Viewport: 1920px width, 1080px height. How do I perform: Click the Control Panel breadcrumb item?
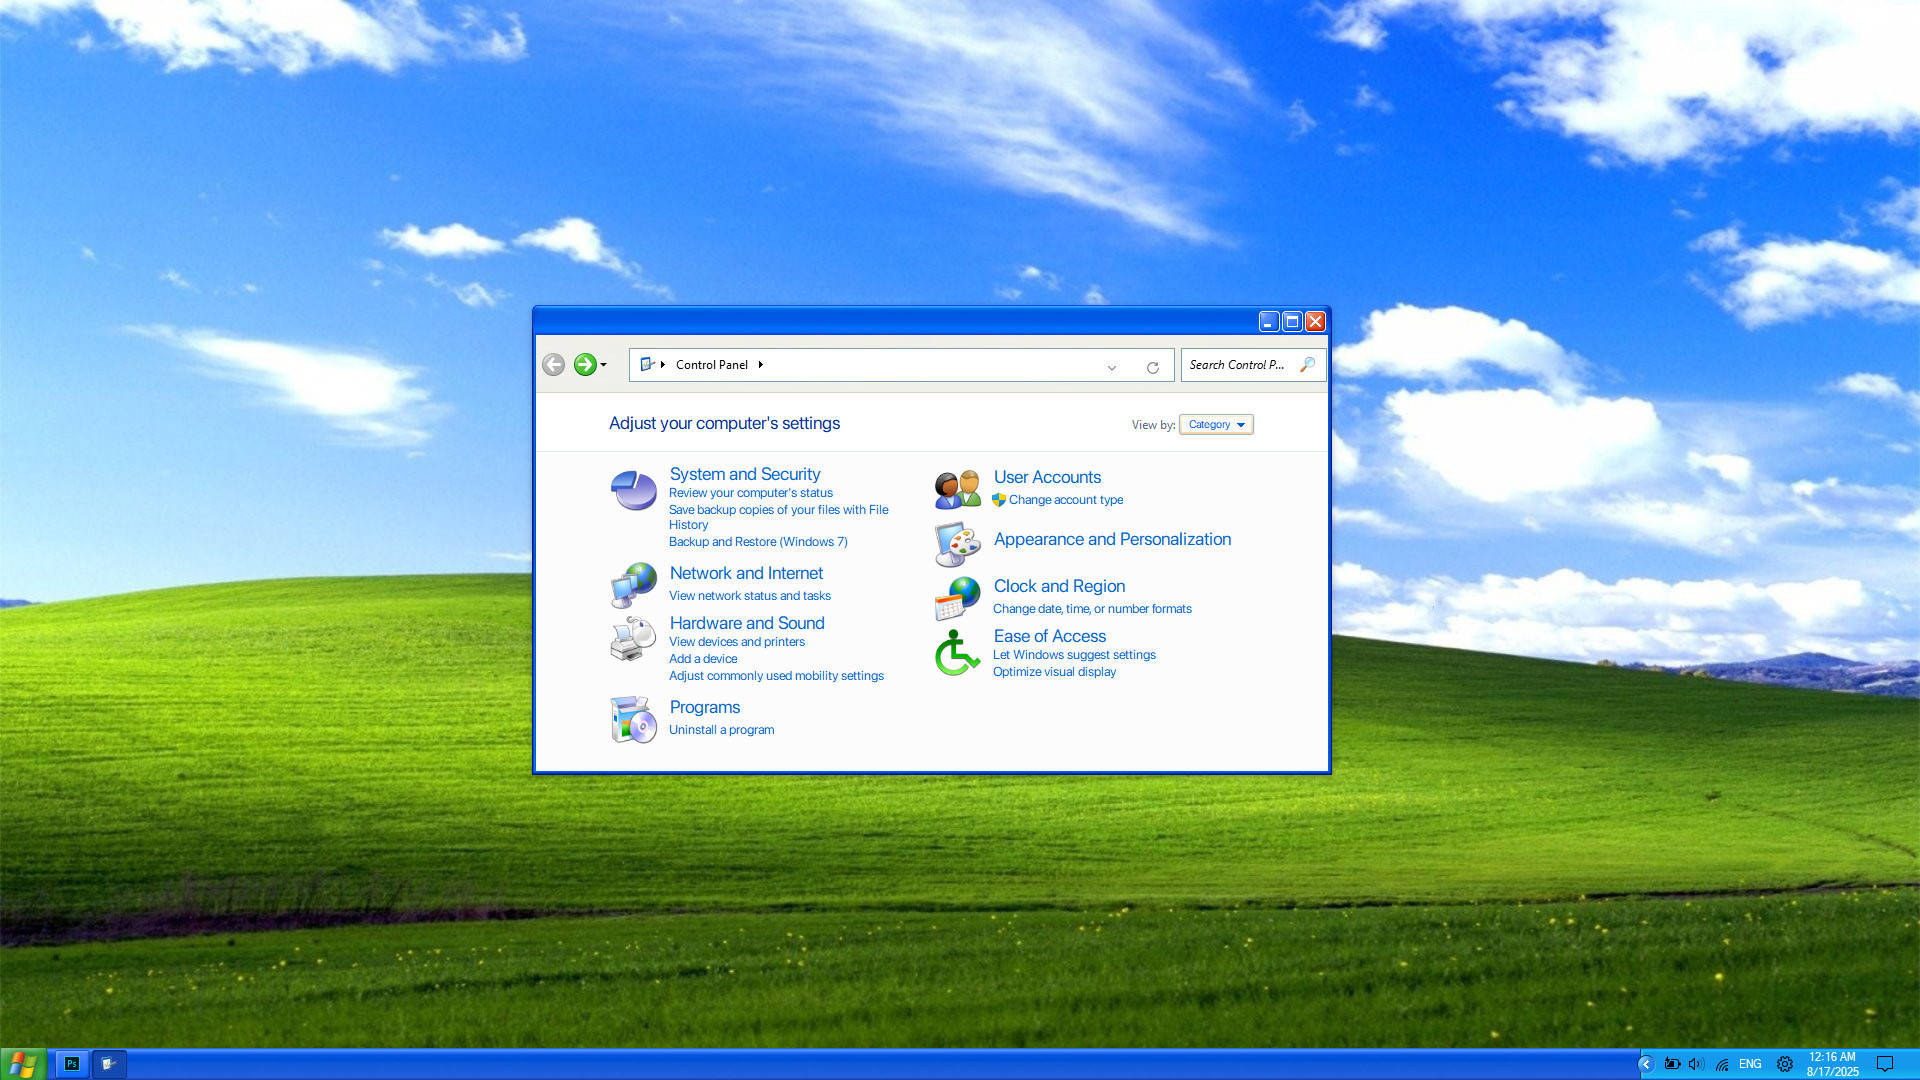[x=711, y=365]
